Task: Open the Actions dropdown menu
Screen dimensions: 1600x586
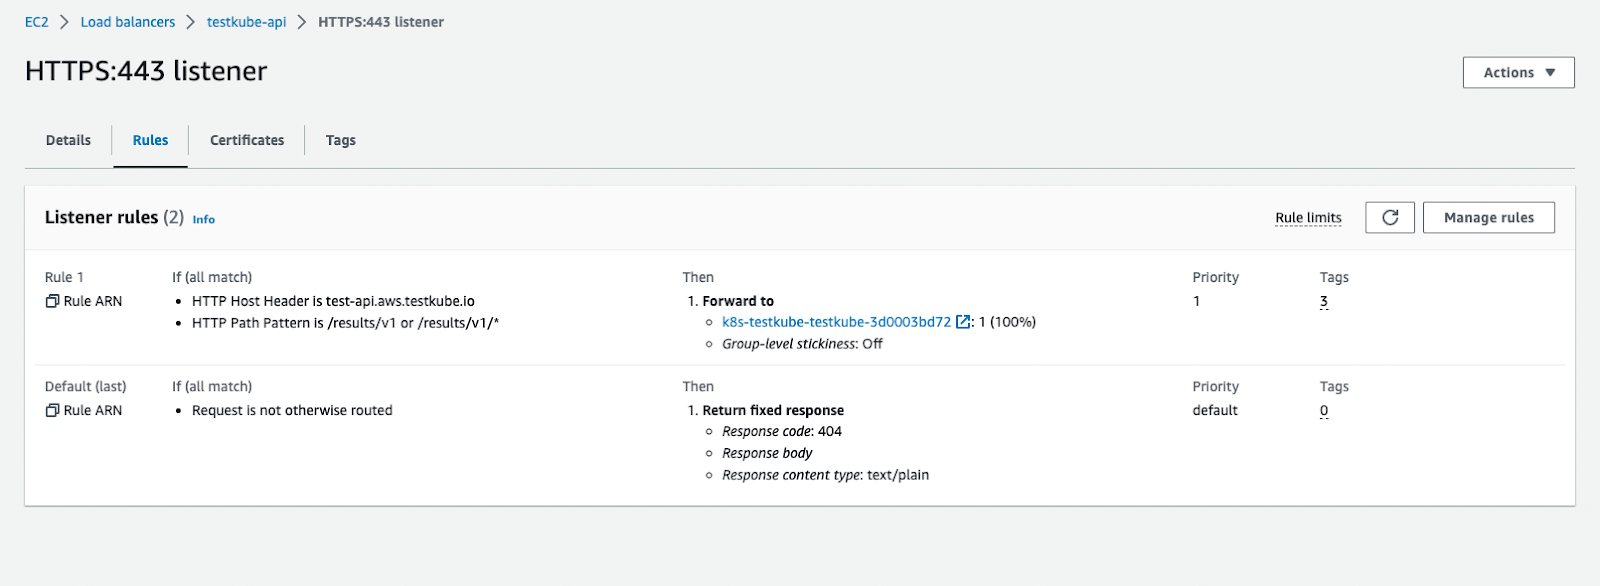Action: point(1516,72)
